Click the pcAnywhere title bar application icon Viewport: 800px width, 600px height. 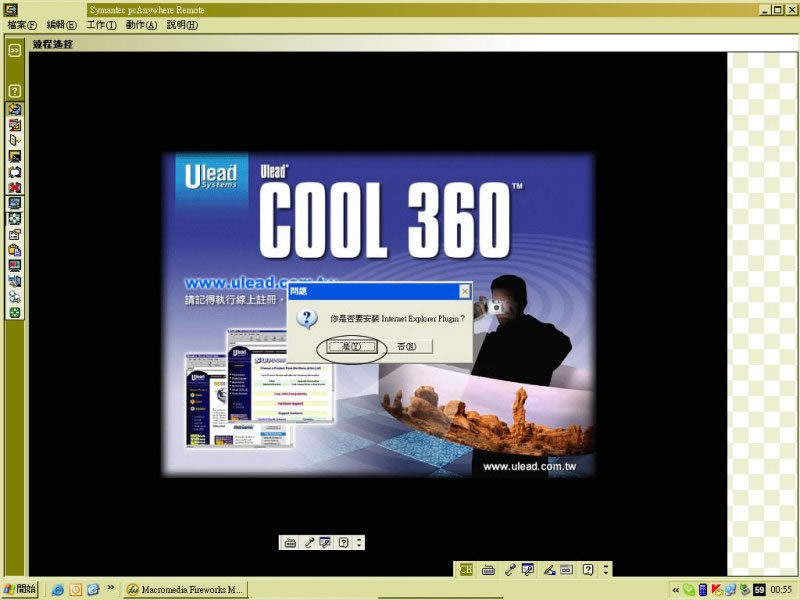(x=11, y=9)
